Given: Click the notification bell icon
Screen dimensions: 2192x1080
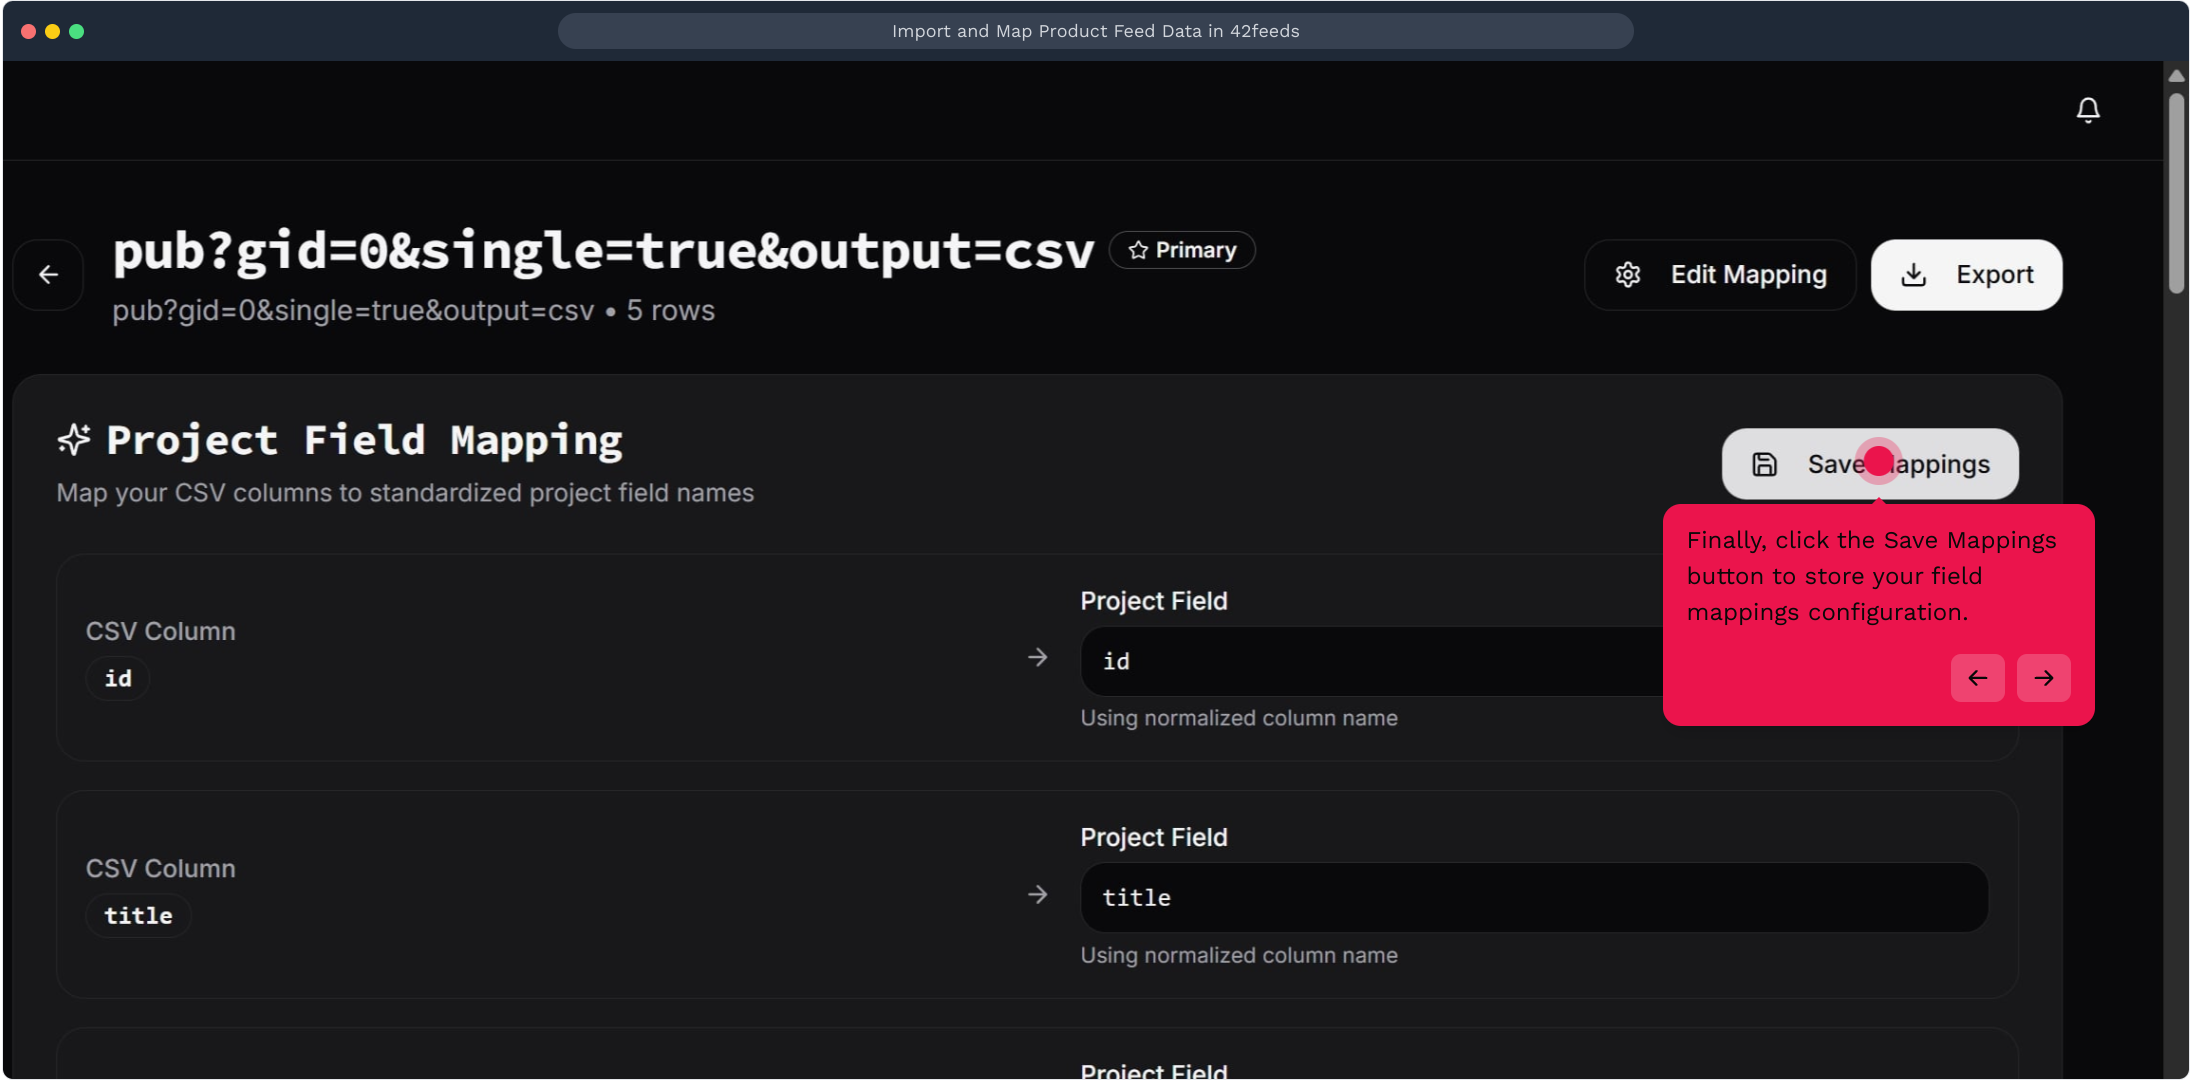Looking at the screenshot, I should point(2087,110).
